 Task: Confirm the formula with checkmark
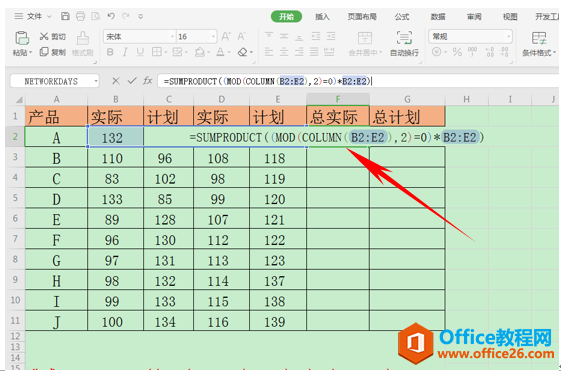[132, 81]
